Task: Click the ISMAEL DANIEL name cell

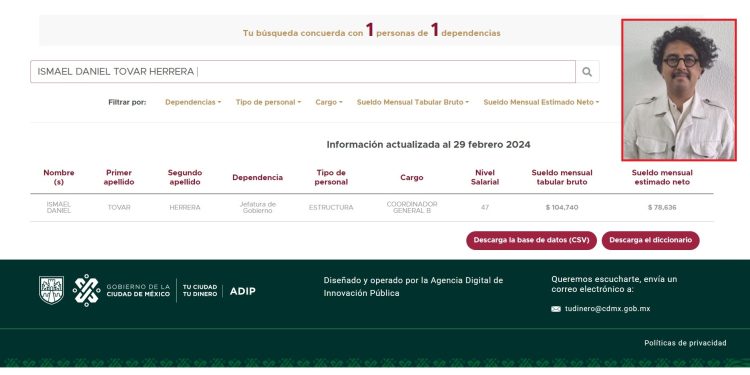Action: (x=59, y=208)
